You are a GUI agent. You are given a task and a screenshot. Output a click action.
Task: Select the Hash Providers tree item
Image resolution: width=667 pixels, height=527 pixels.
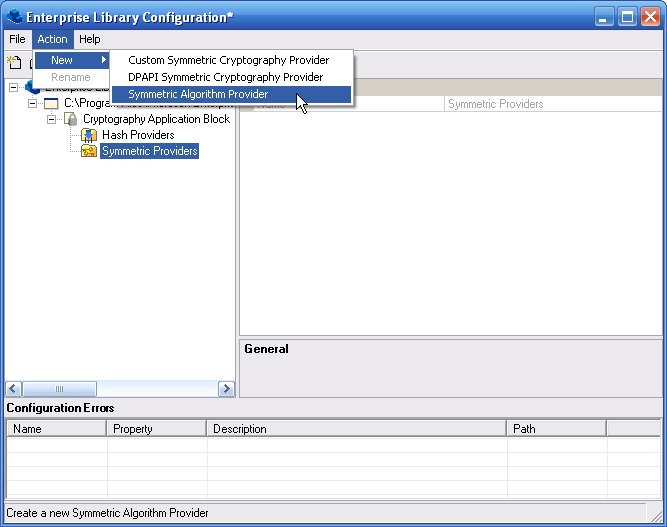[138, 135]
